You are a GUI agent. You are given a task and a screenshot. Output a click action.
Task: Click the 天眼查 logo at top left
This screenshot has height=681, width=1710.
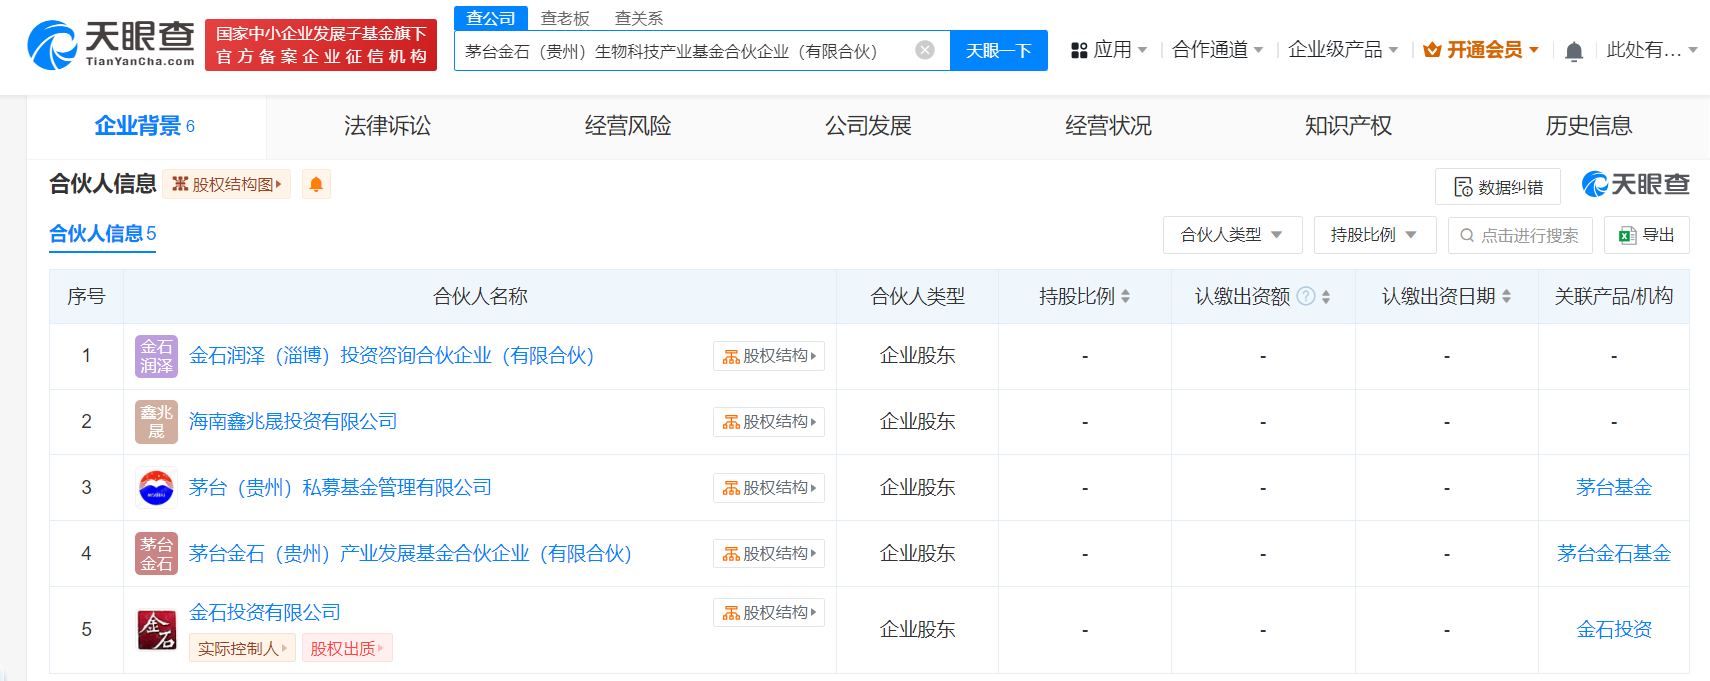click(x=111, y=45)
